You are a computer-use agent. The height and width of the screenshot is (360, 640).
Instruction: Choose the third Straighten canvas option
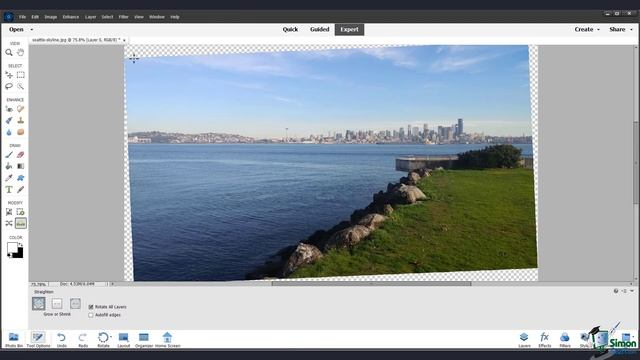click(75, 303)
